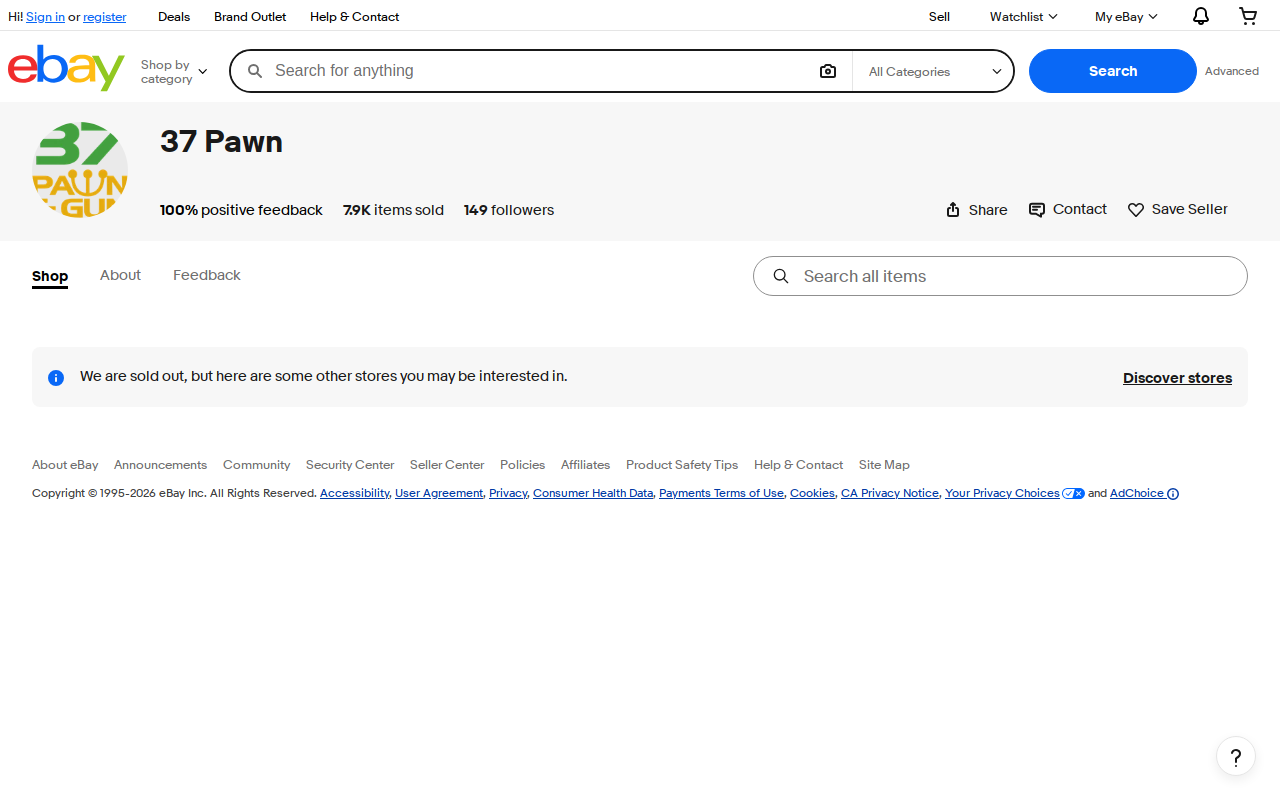Focus the Search all items field
The height and width of the screenshot is (800, 1280).
[x=1000, y=276]
